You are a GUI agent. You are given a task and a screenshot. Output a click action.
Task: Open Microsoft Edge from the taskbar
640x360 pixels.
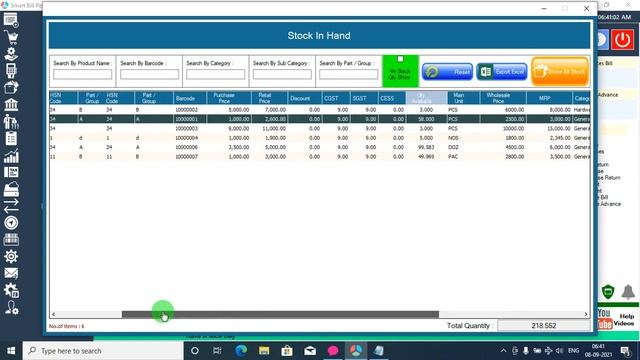(241, 351)
